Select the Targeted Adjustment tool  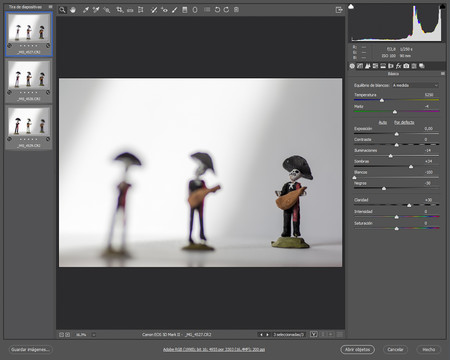coord(107,10)
